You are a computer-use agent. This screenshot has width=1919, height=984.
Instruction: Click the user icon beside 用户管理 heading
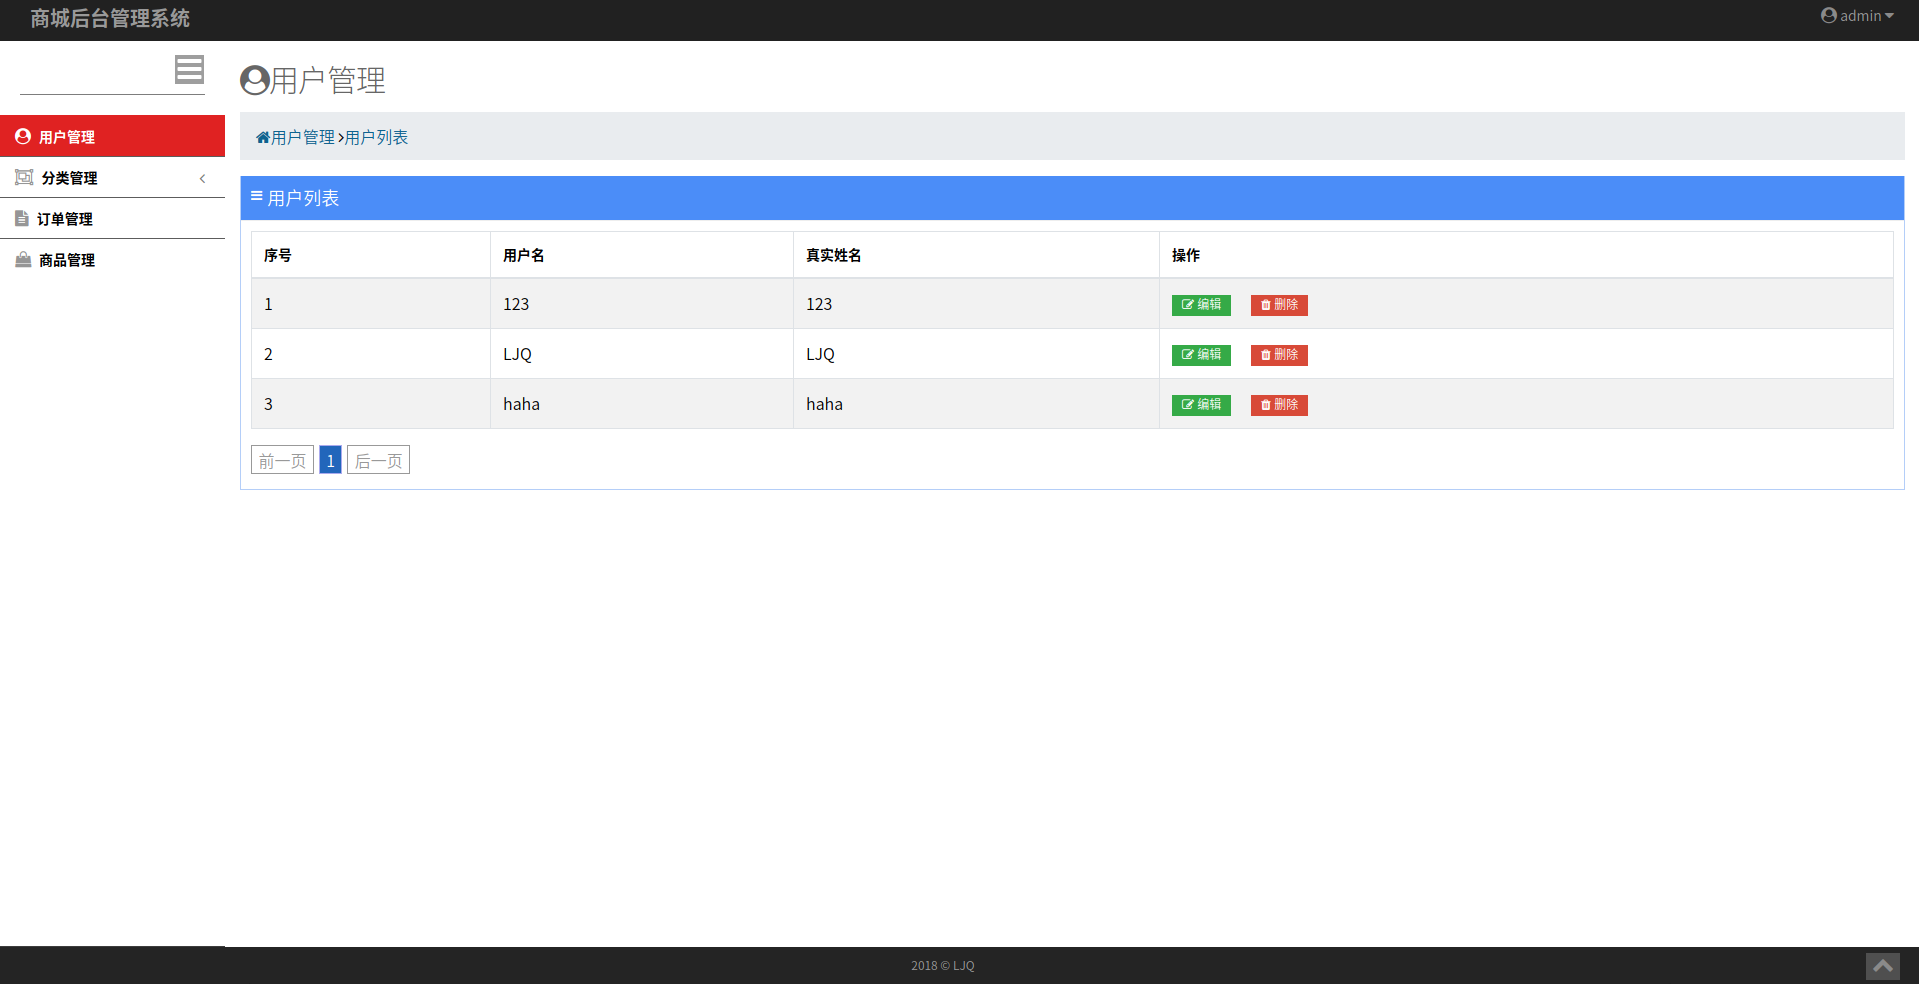(x=255, y=80)
